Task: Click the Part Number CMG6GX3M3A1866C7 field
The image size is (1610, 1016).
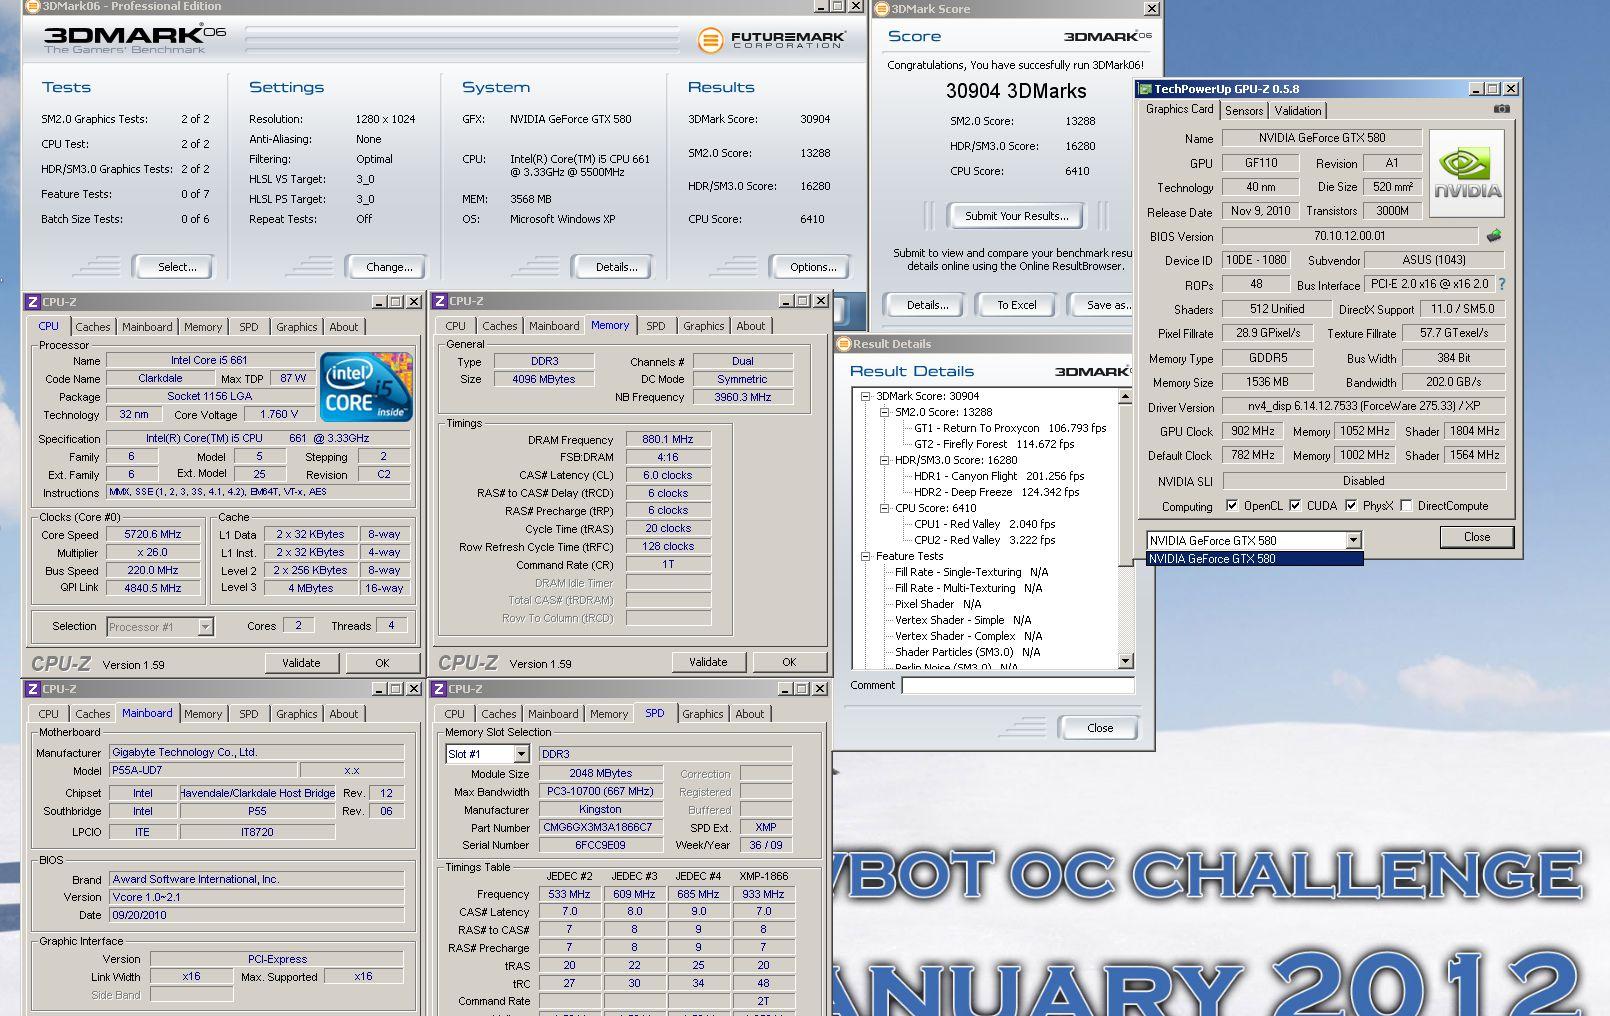Action: pyautogui.click(x=600, y=828)
